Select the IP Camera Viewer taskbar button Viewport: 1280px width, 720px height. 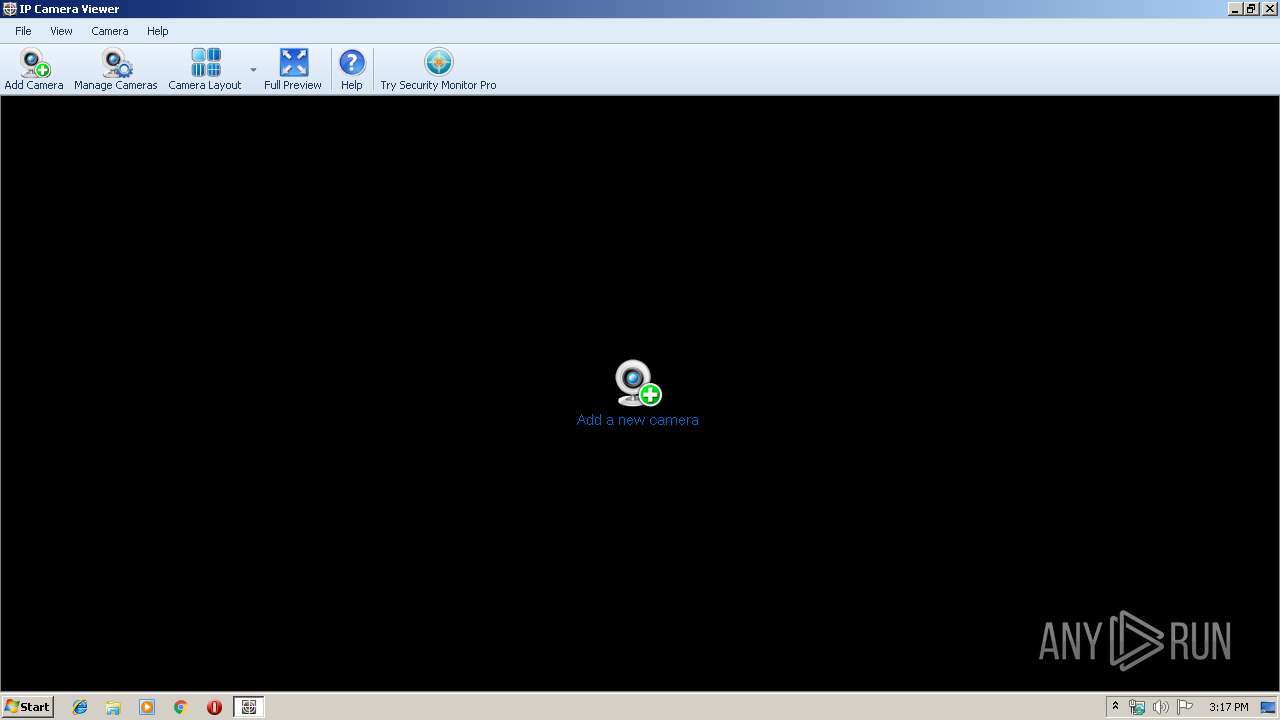coord(249,707)
